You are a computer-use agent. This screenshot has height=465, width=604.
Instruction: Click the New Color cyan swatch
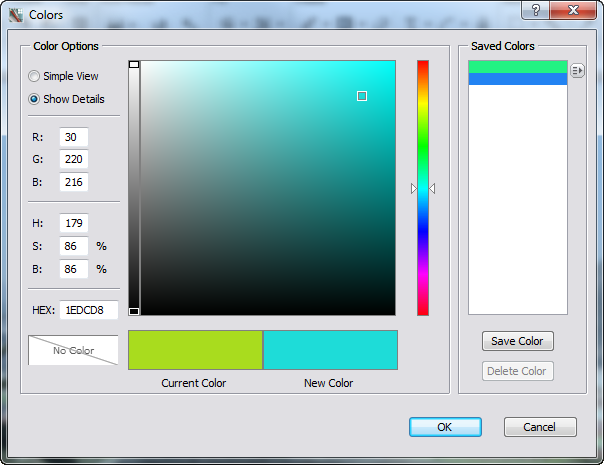coord(330,350)
